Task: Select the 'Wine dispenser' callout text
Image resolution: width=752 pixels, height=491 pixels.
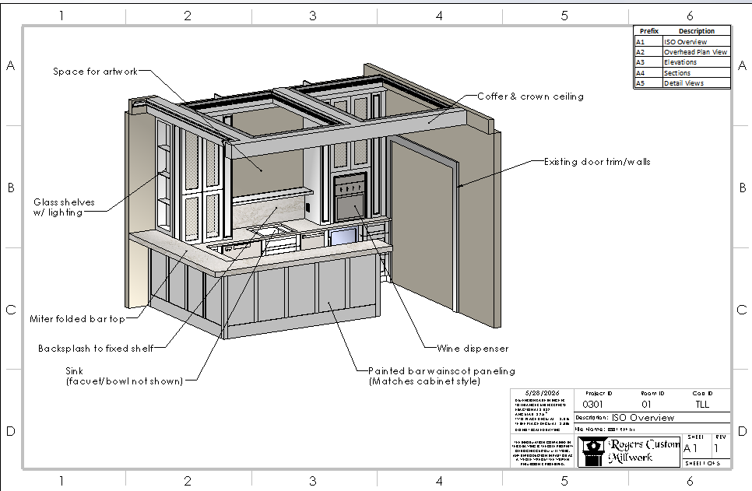Action: tap(473, 349)
